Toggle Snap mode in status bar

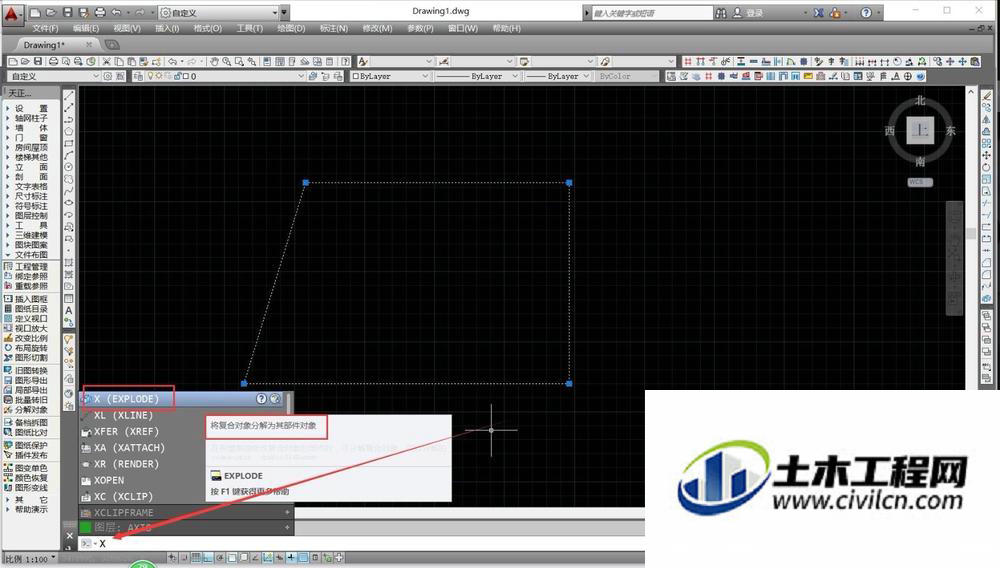184,558
